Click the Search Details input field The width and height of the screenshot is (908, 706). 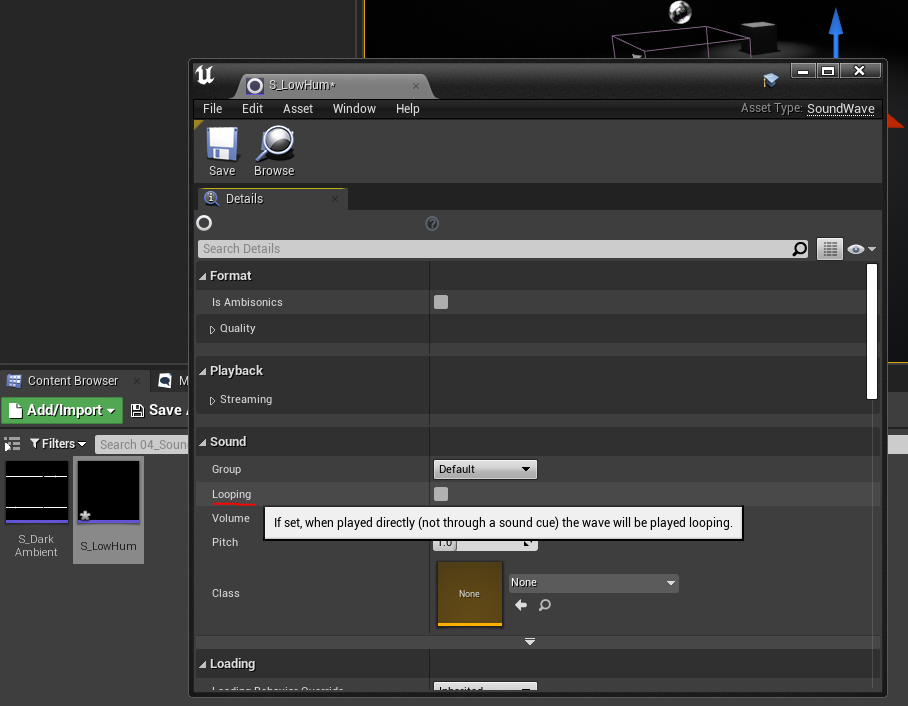tap(495, 249)
